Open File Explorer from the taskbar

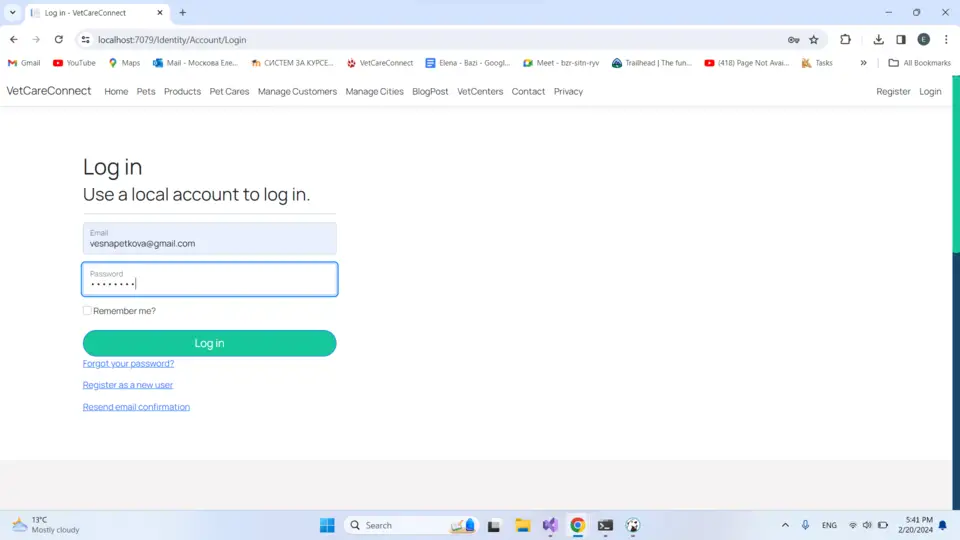coord(522,525)
